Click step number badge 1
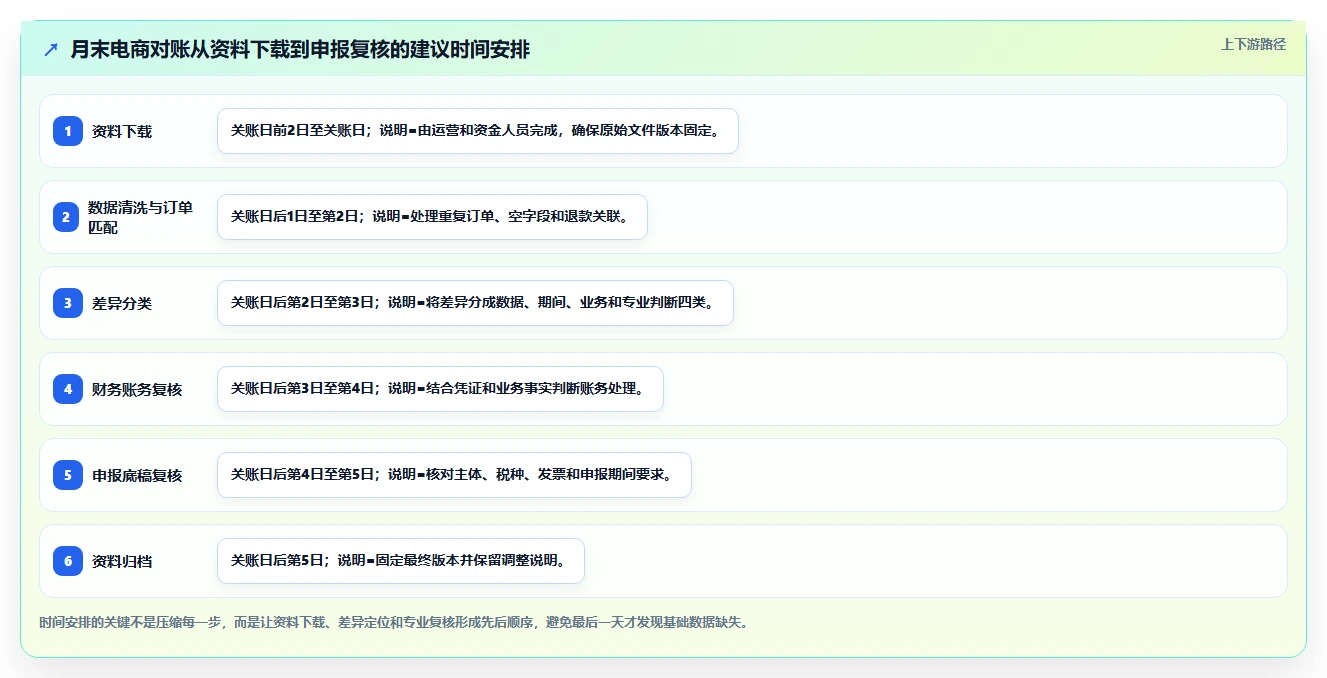Viewport: 1327px width, 678px height. (68, 131)
